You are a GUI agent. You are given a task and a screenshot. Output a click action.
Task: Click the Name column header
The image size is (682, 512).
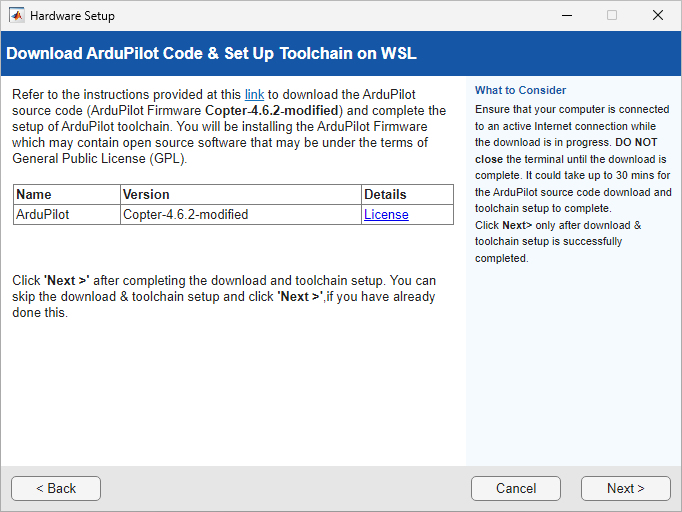click(x=34, y=194)
